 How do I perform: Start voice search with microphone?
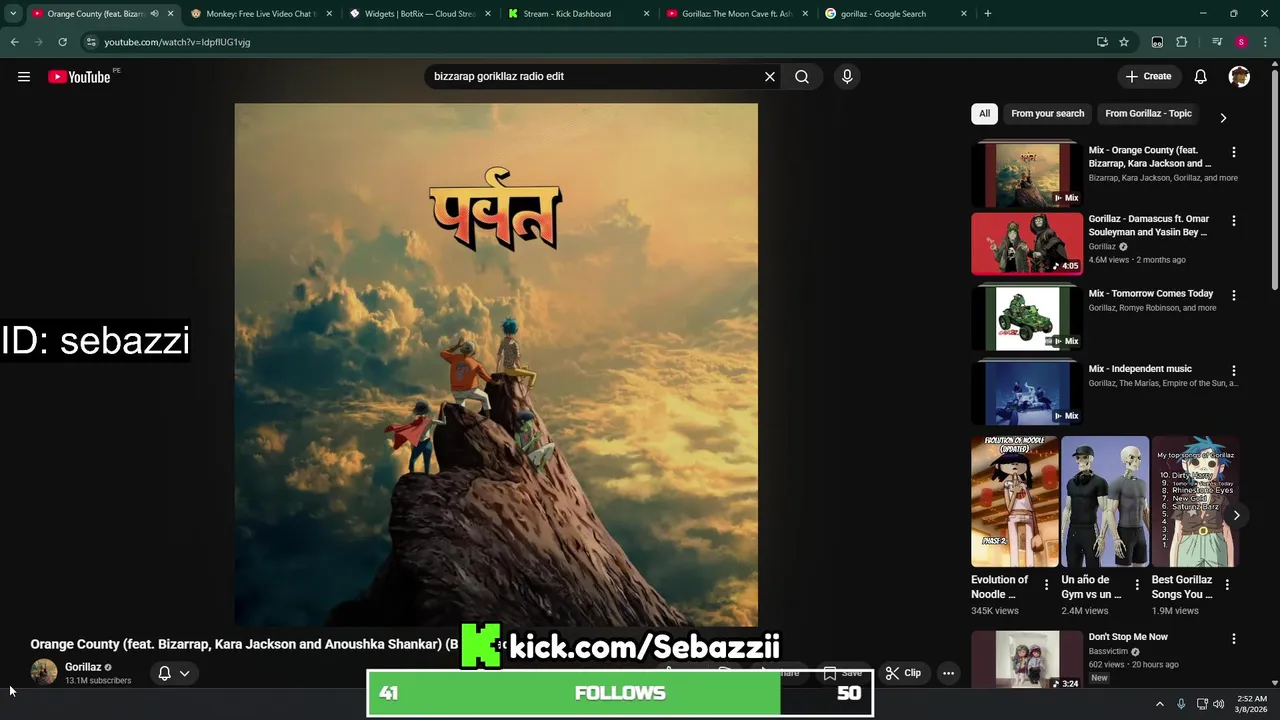point(847,77)
